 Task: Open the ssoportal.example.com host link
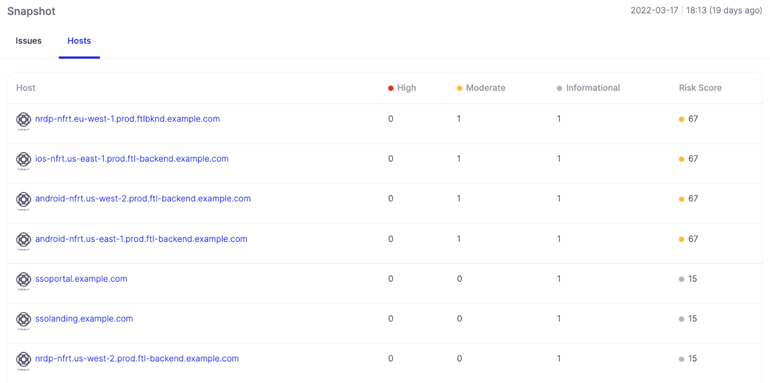(x=81, y=279)
